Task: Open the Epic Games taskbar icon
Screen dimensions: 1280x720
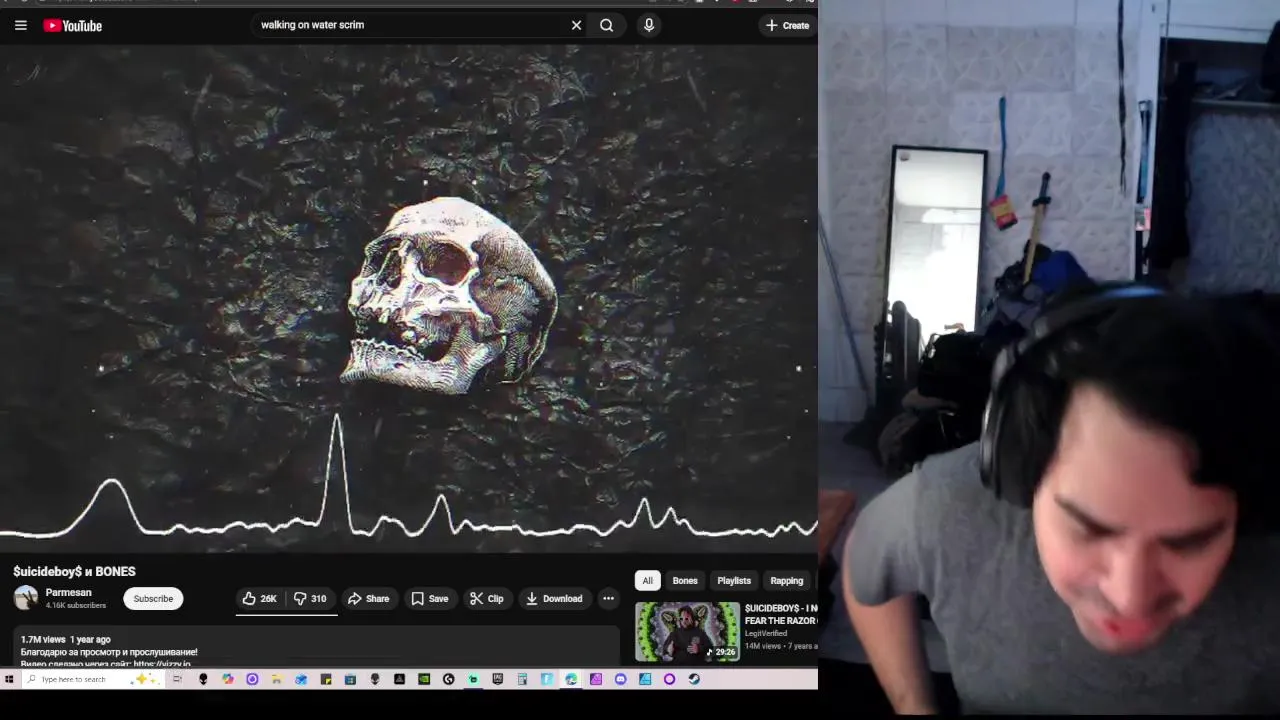Action: 498,679
